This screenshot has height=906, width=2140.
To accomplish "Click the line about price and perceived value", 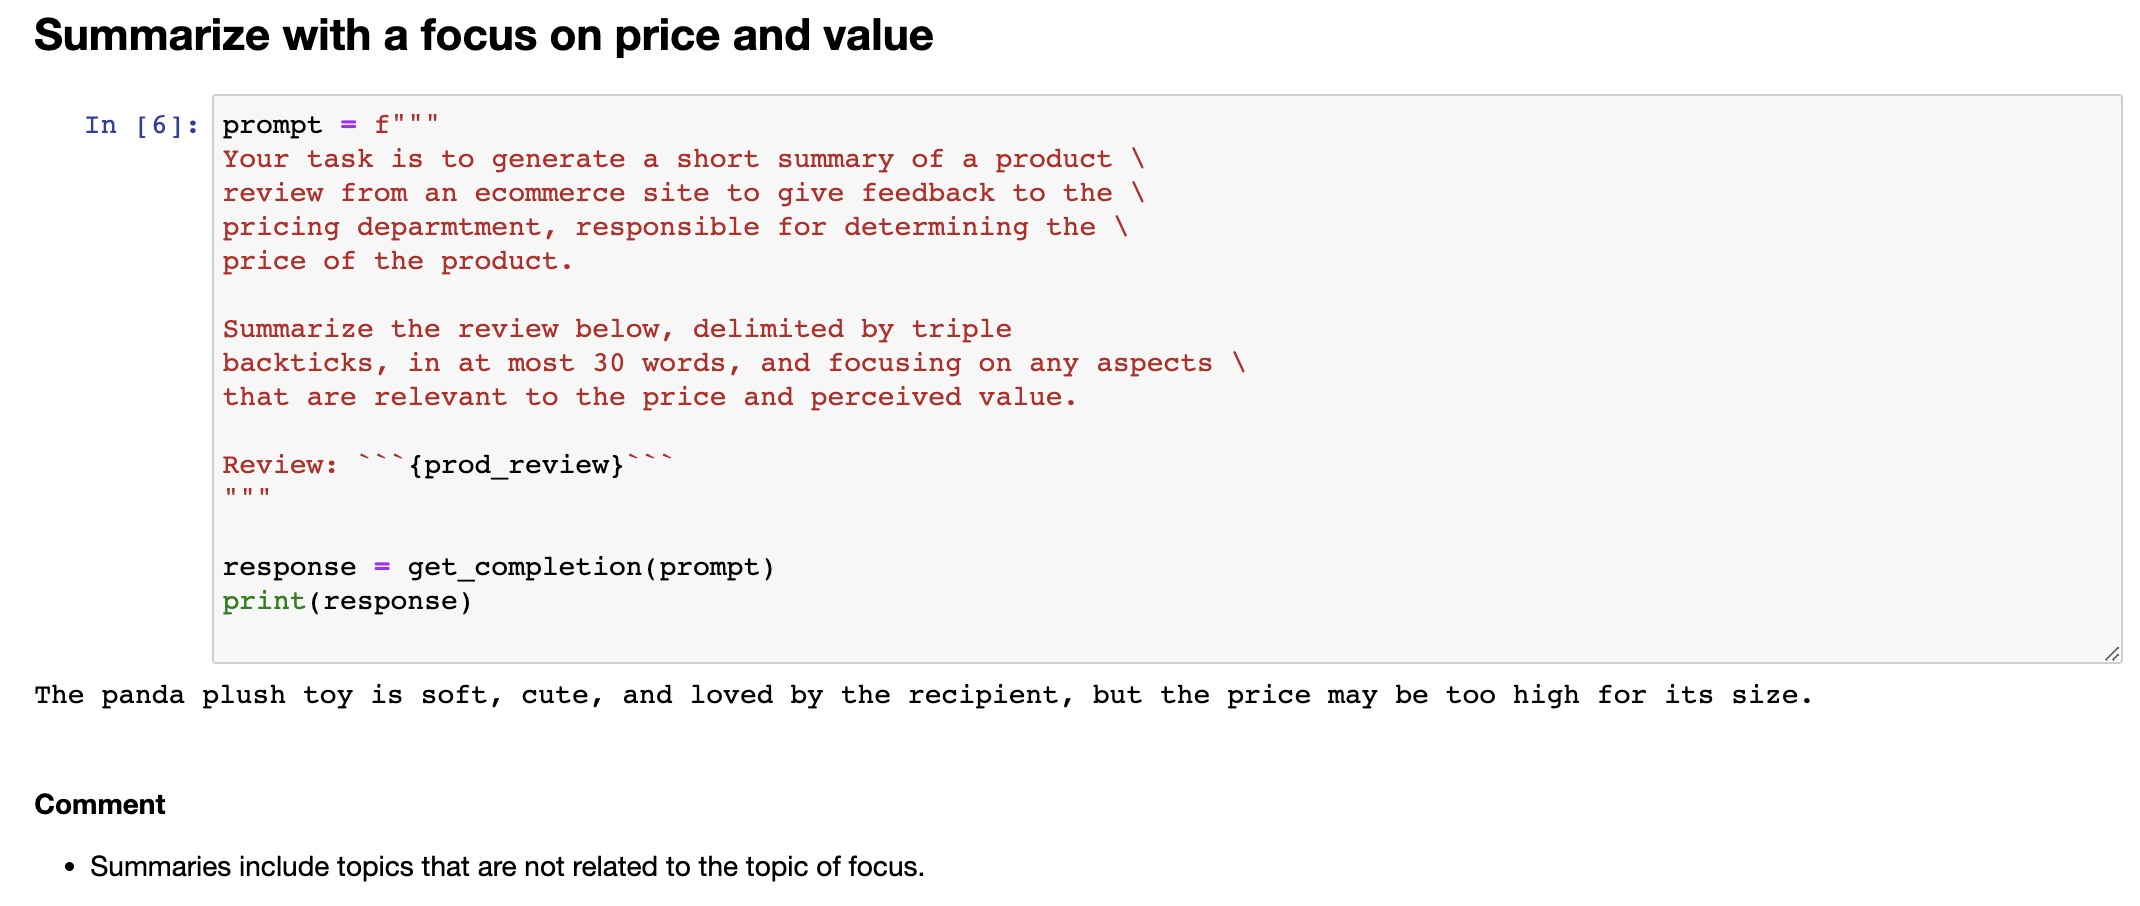I will [x=649, y=397].
